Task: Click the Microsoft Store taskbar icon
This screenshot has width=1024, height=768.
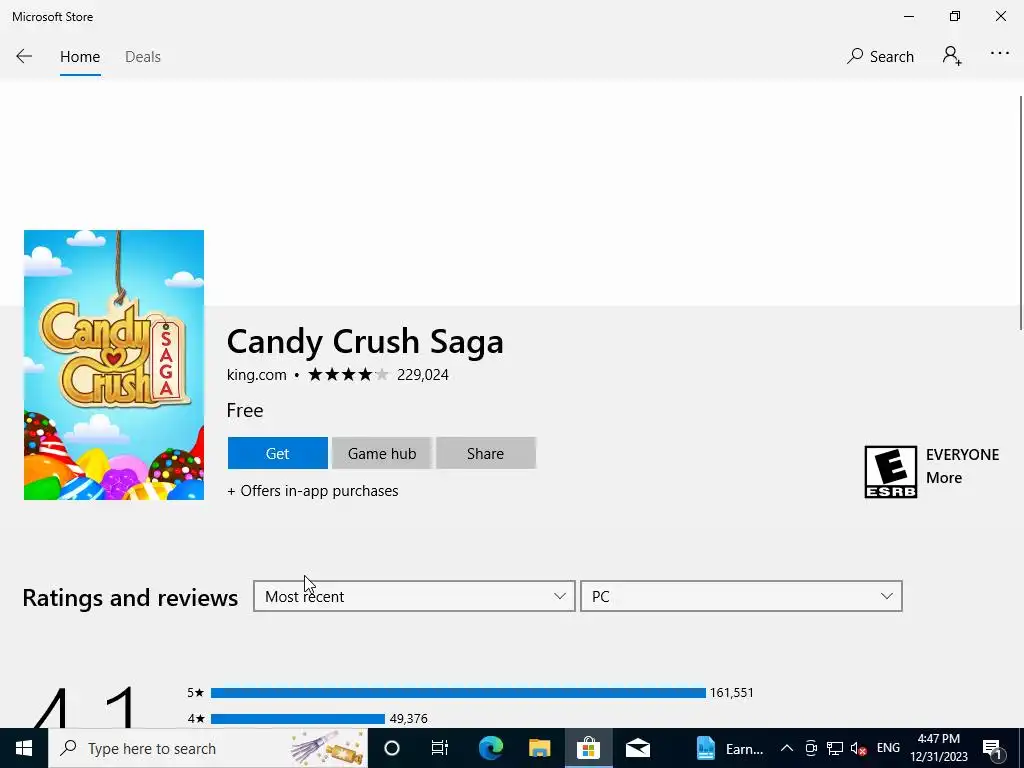Action: (x=588, y=748)
